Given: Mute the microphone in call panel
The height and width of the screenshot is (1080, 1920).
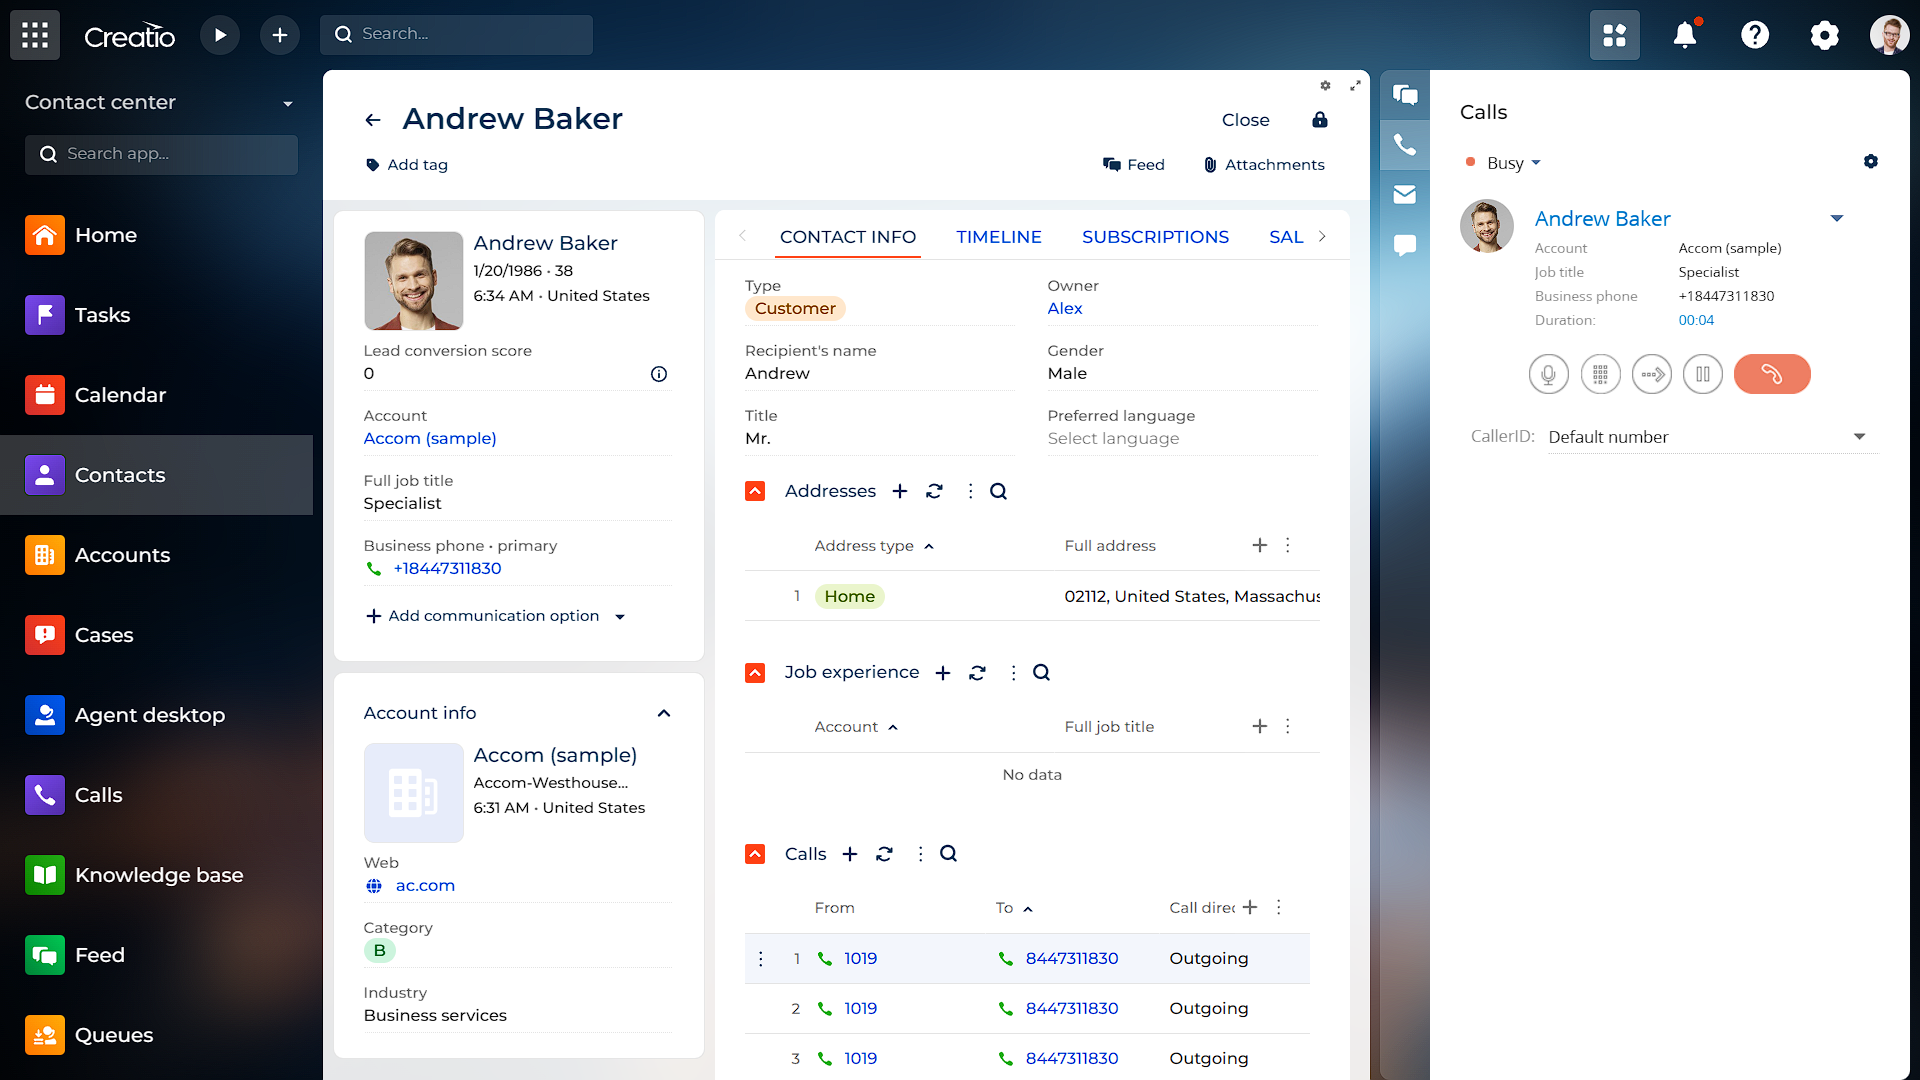Looking at the screenshot, I should (x=1549, y=374).
